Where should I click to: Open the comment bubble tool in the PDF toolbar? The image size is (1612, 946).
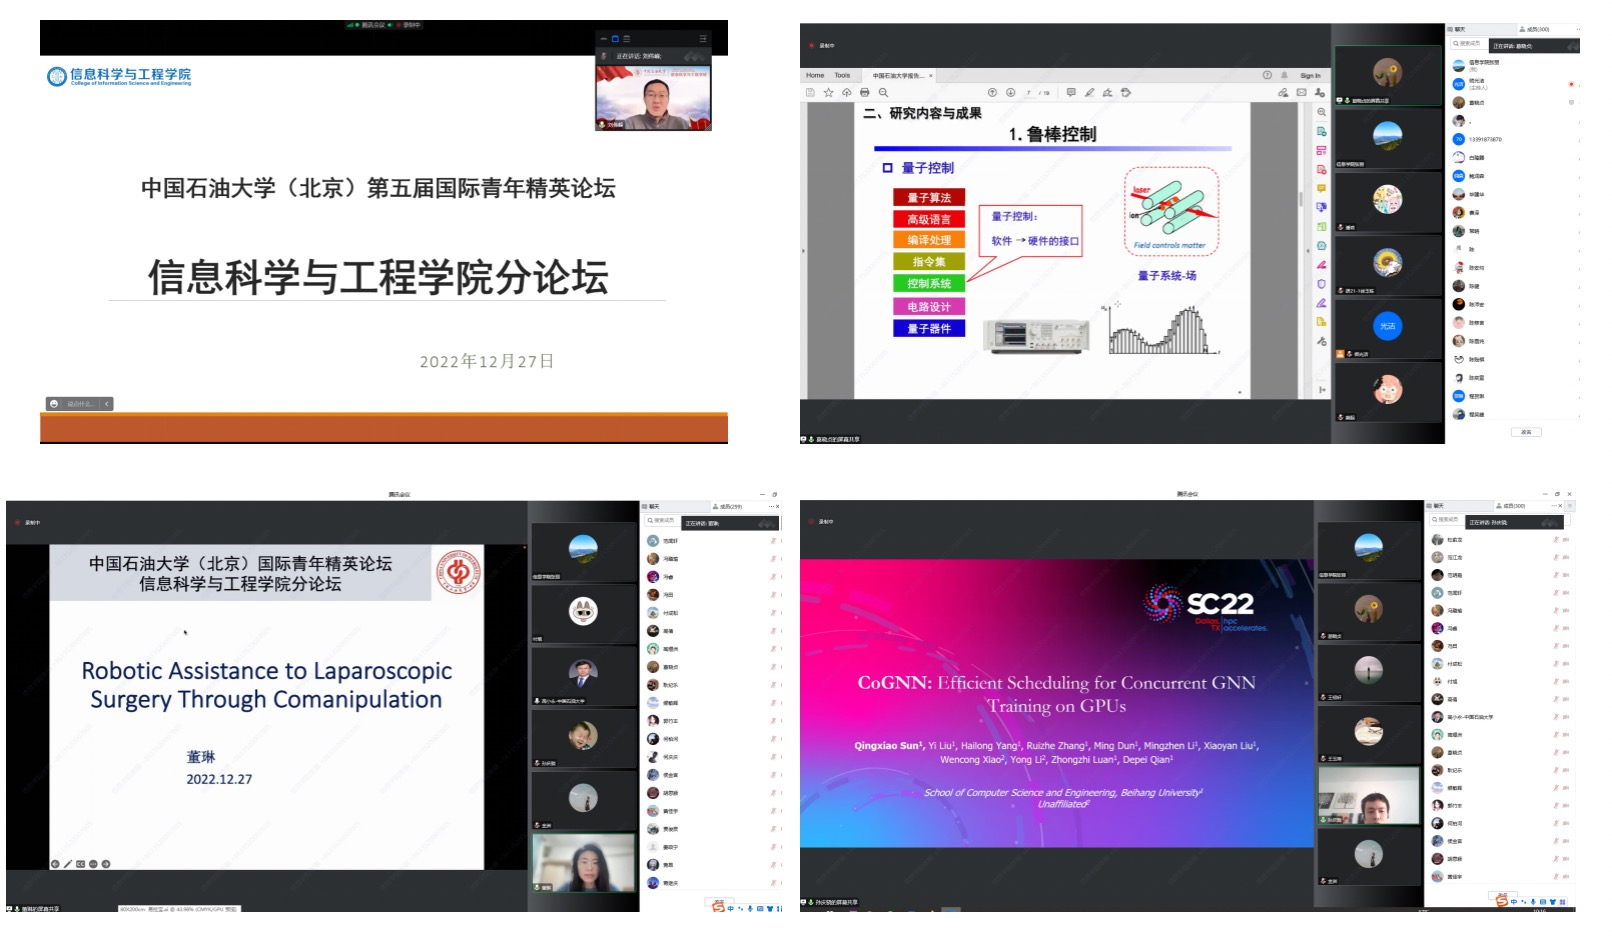point(1070,92)
